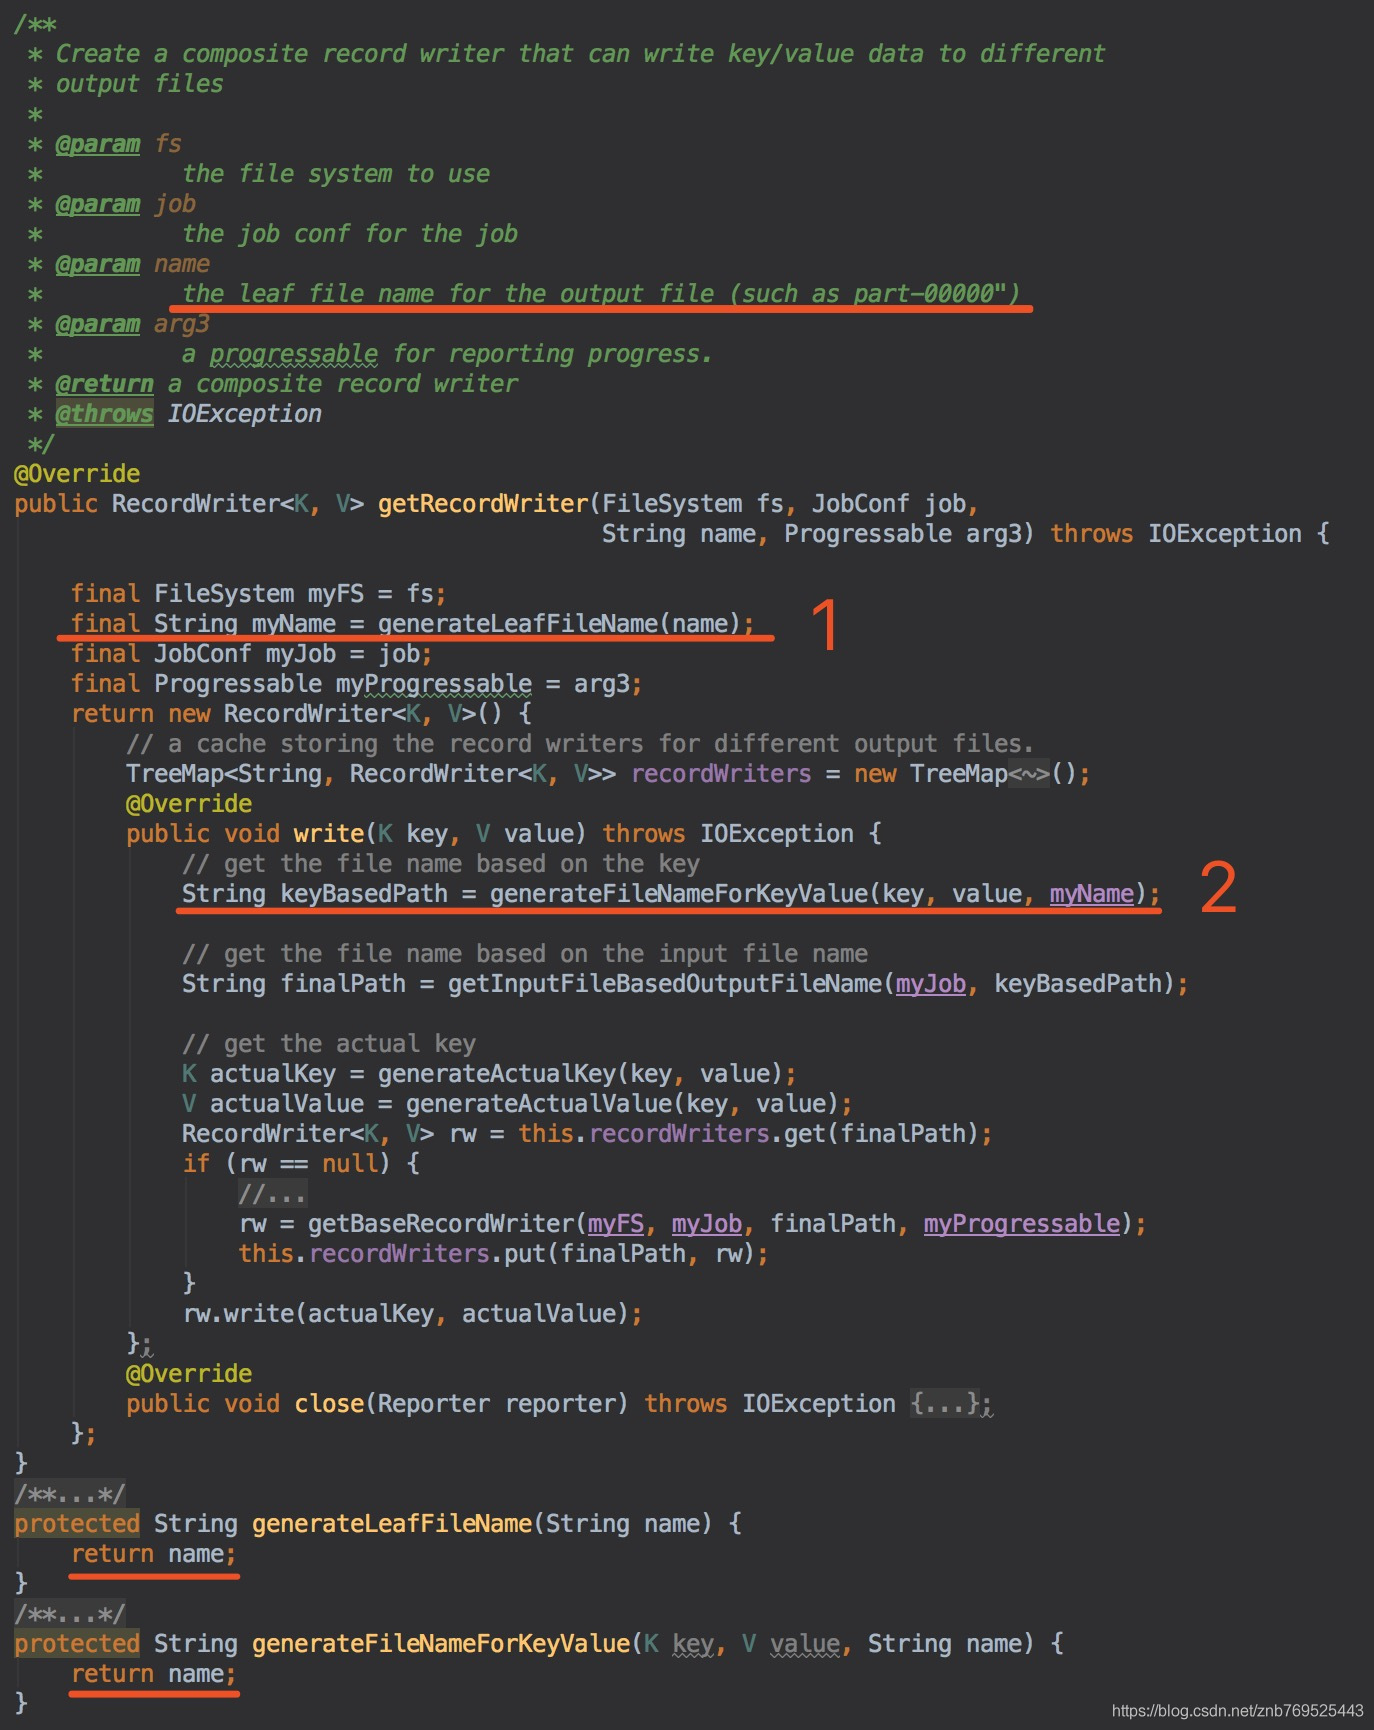This screenshot has width=1374, height=1730.
Task: Click generateLeafFileName in its protected declaration
Action: 392,1524
